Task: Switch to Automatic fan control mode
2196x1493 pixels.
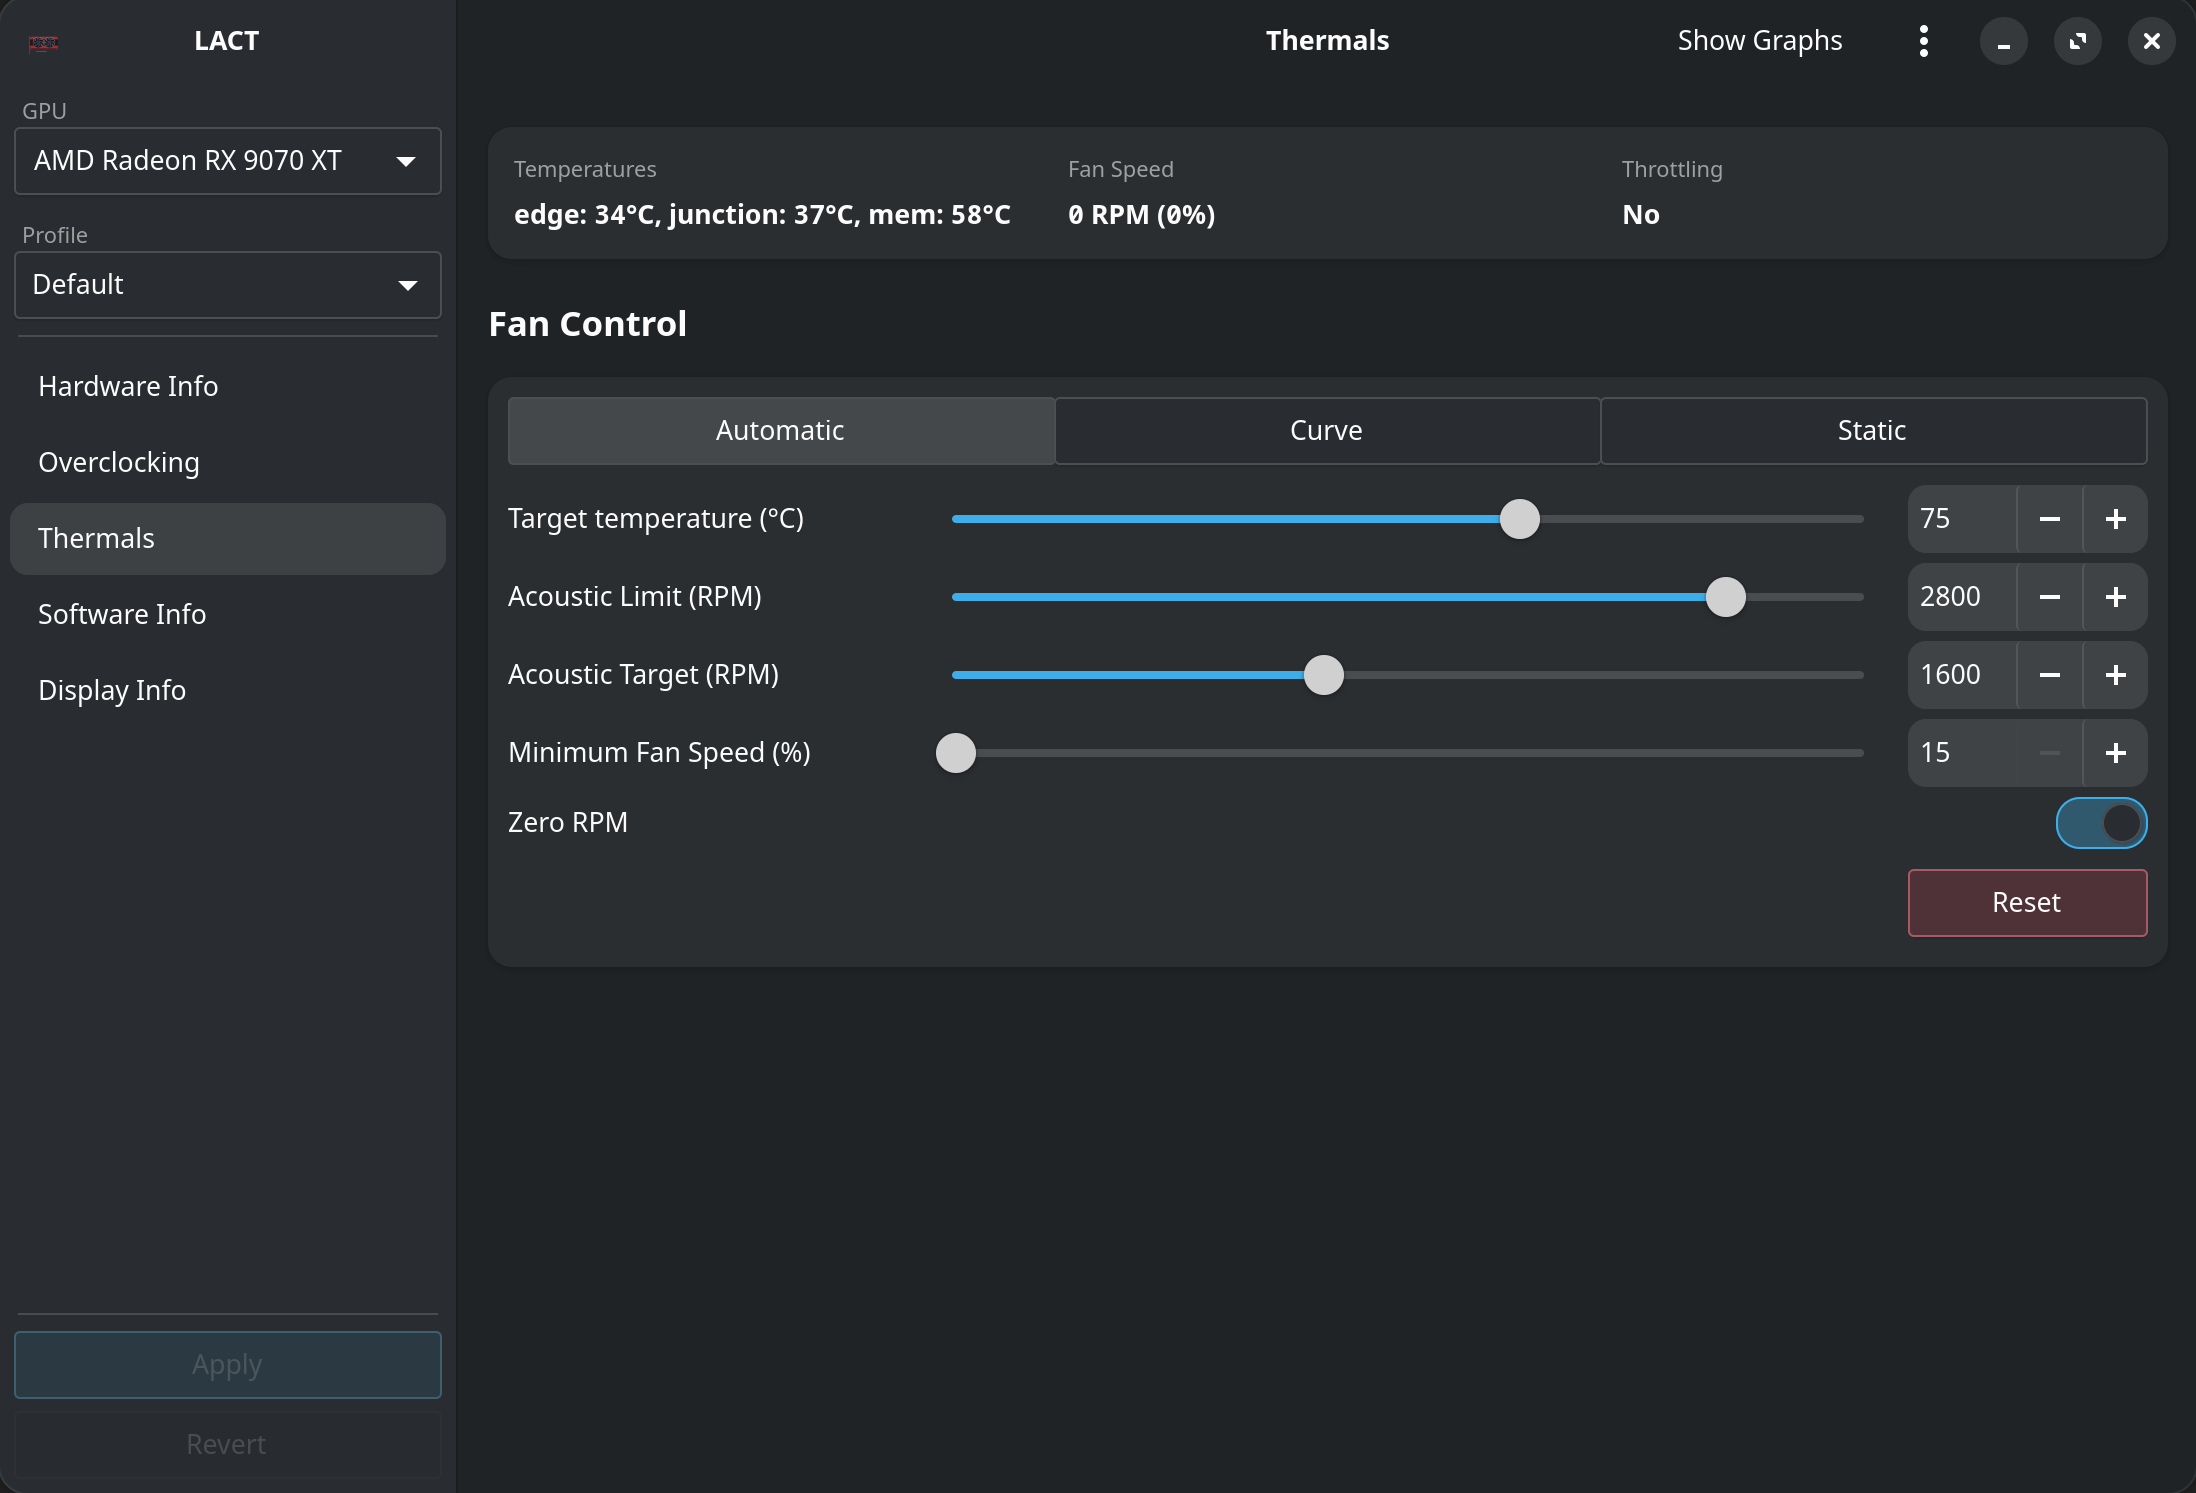Action: point(781,431)
